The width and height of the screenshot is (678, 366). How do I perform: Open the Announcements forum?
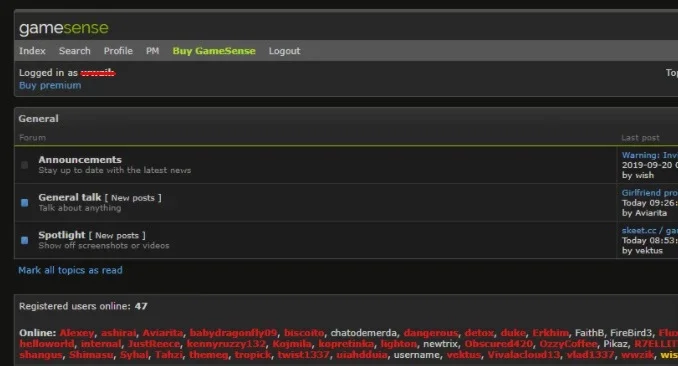(x=80, y=160)
